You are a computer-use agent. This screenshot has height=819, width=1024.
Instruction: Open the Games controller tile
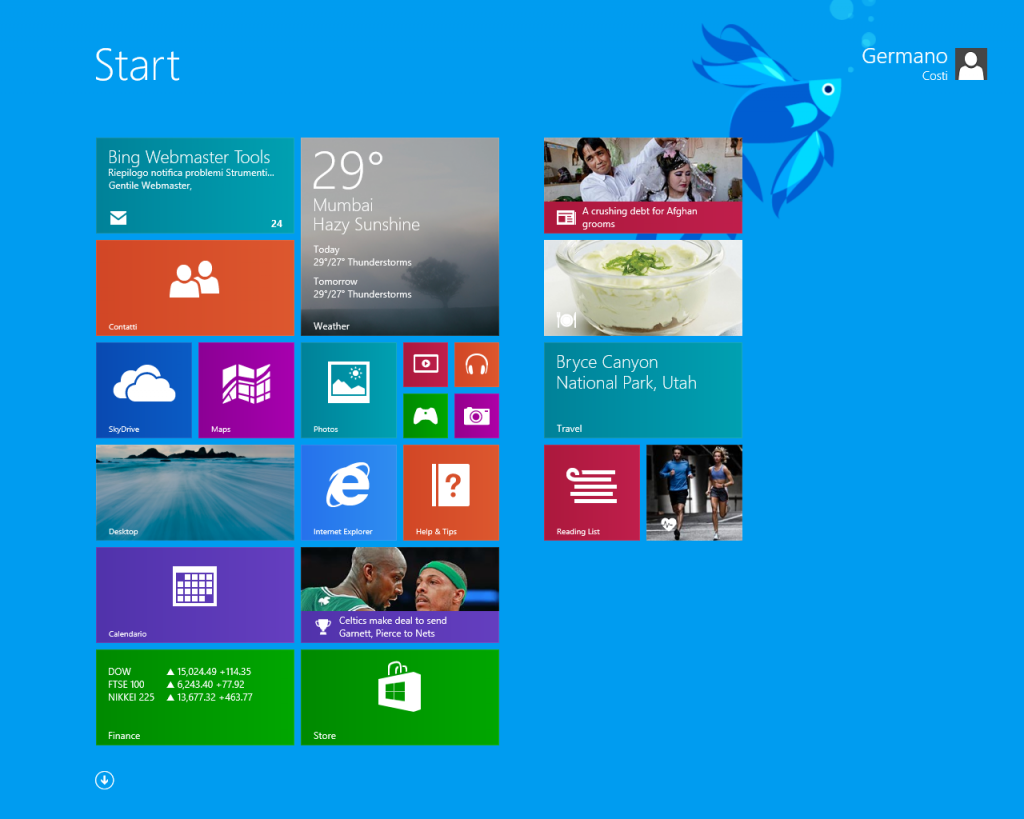(425, 415)
